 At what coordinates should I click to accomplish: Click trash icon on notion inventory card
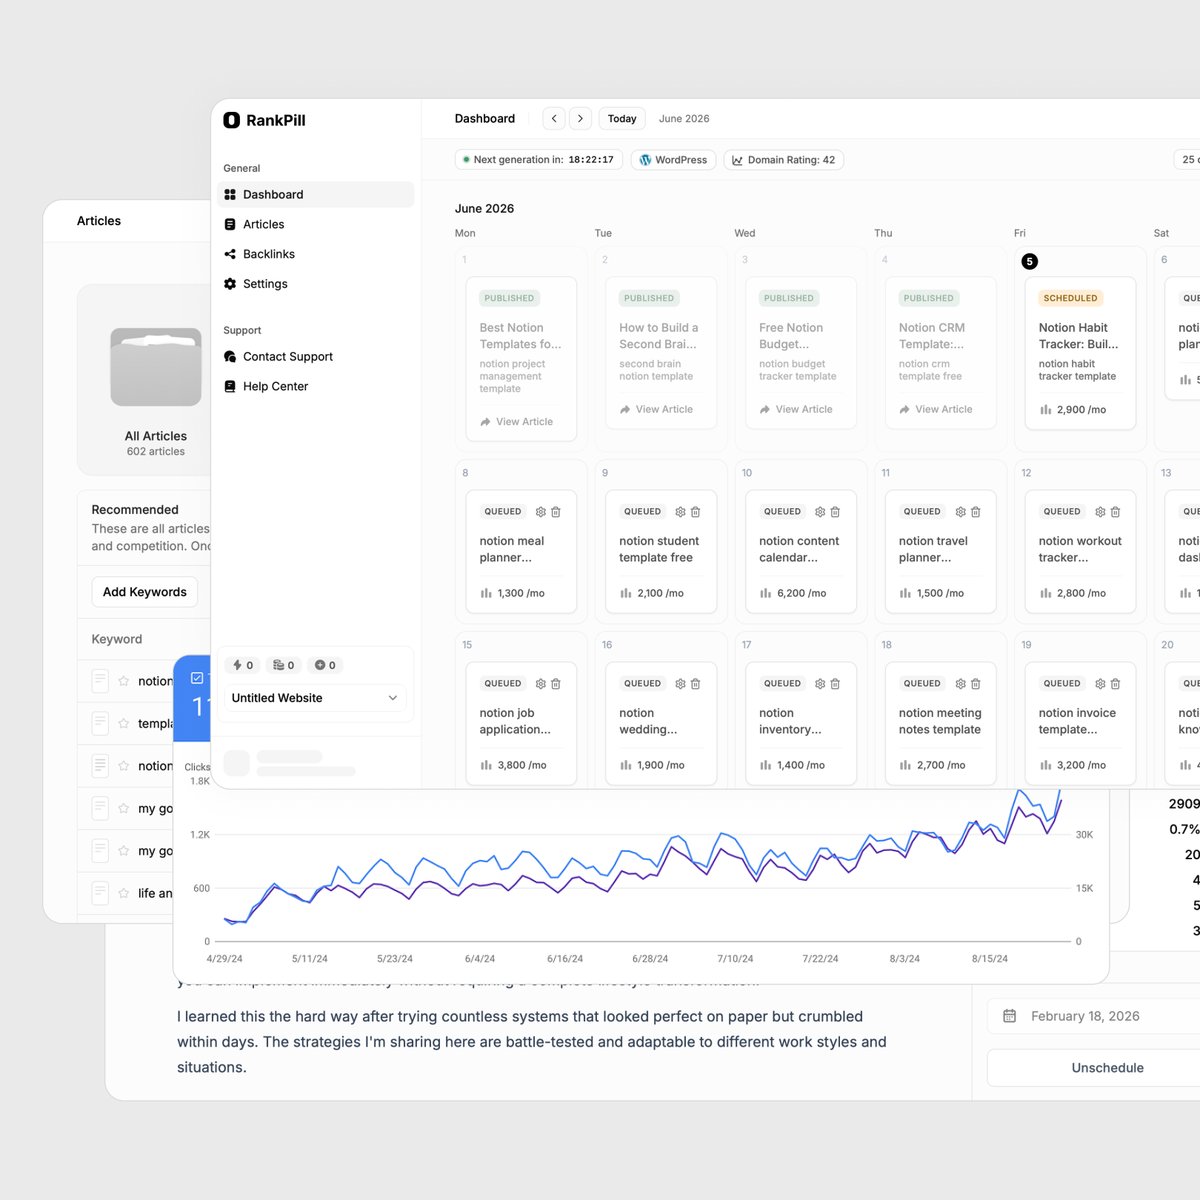pos(835,684)
